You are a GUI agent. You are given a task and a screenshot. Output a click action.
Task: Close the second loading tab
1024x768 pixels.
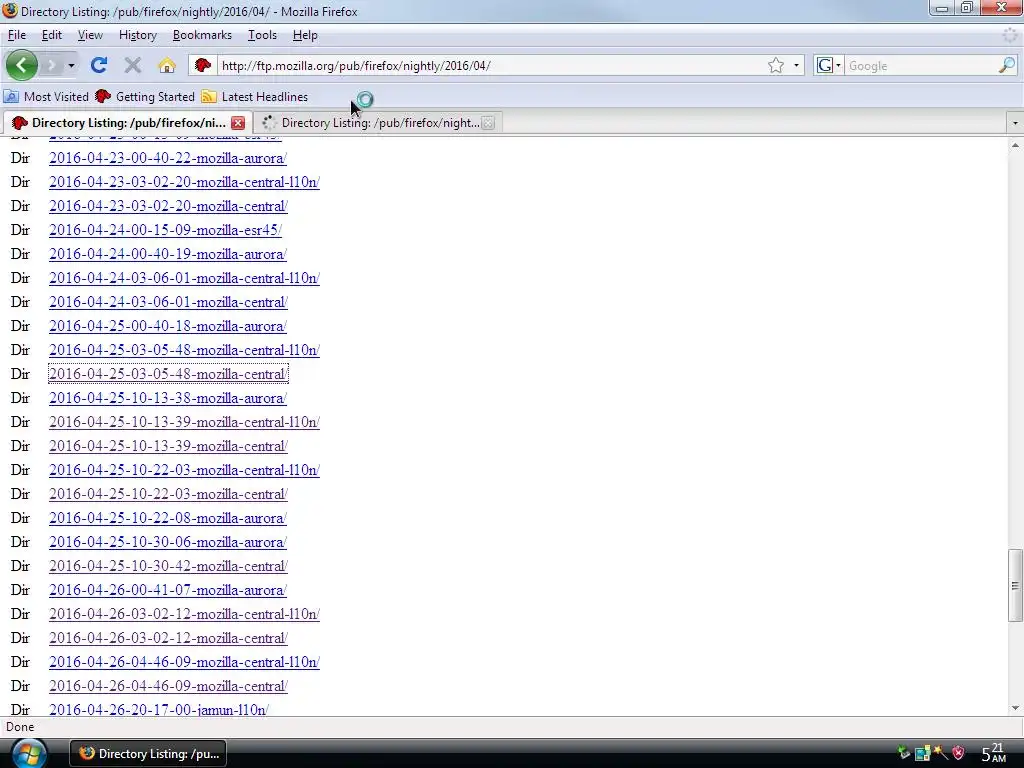pos(488,123)
